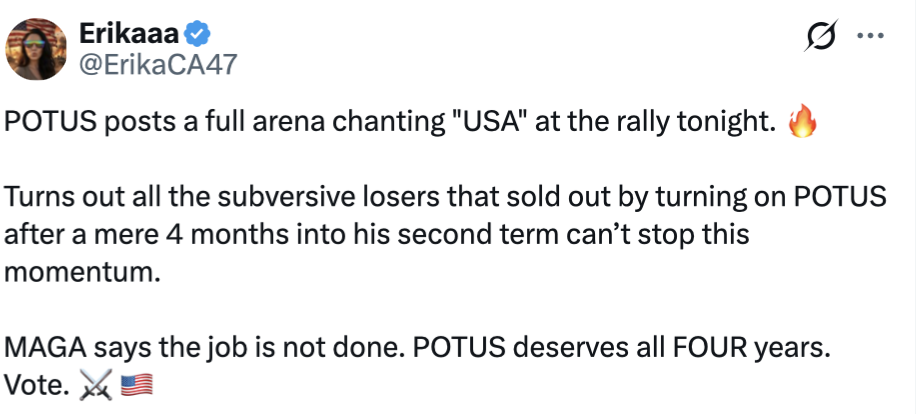Click the fire emoji after 'rally tonight'
916x414 pixels.
(802, 121)
